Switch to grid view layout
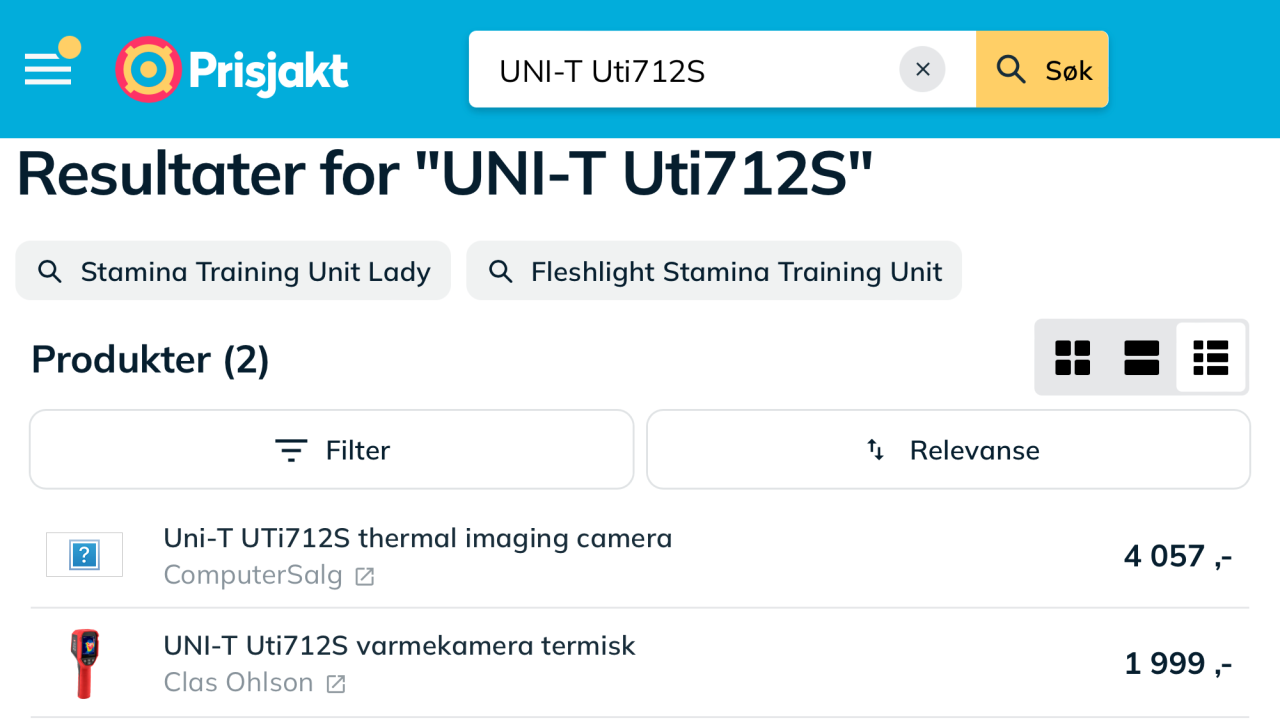Screen dimensions: 1280x720 1072,357
